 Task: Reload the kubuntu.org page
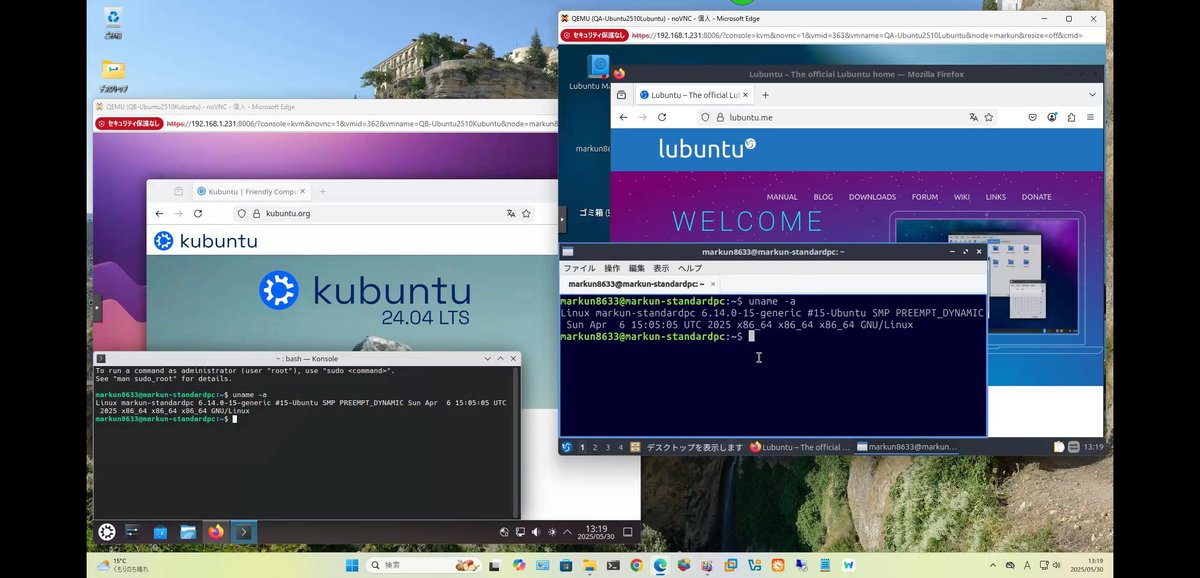click(x=198, y=214)
